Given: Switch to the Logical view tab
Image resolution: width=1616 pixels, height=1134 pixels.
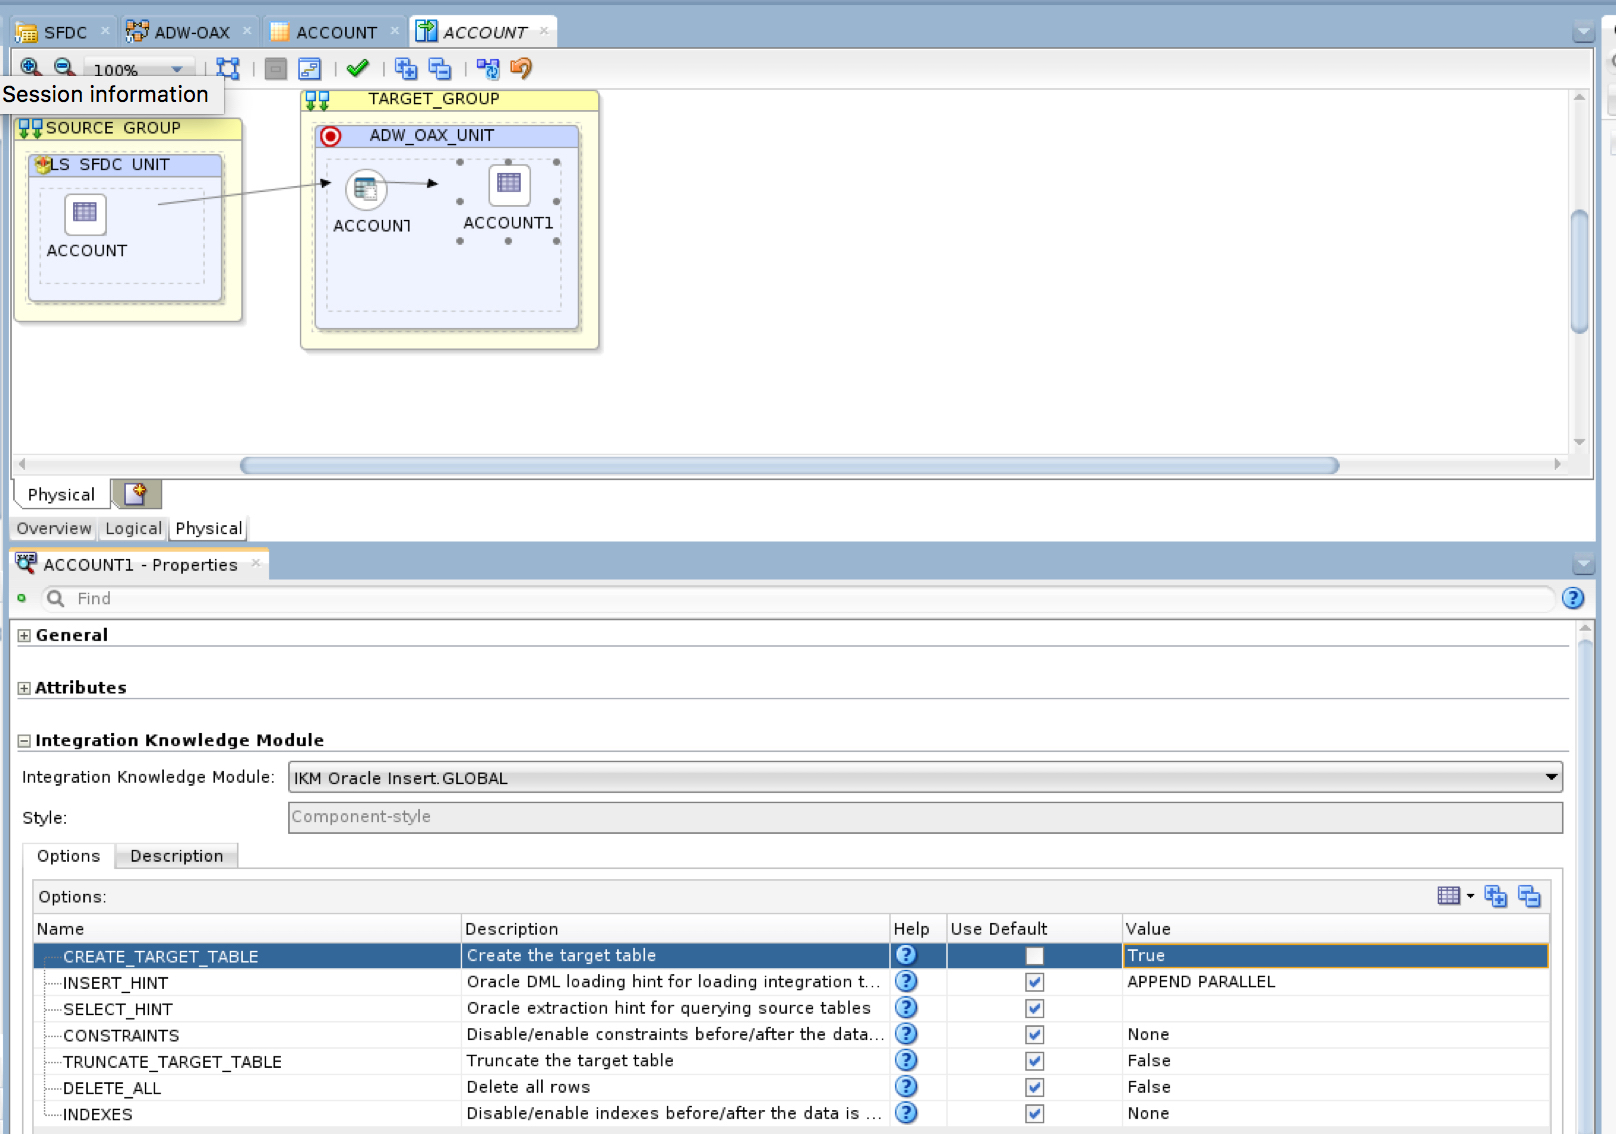Looking at the screenshot, I should (x=133, y=528).
